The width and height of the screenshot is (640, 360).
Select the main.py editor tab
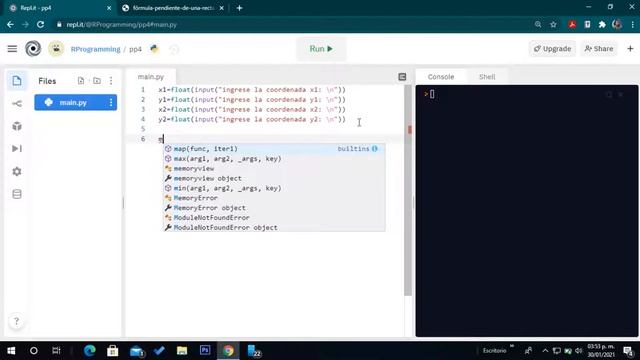151,77
